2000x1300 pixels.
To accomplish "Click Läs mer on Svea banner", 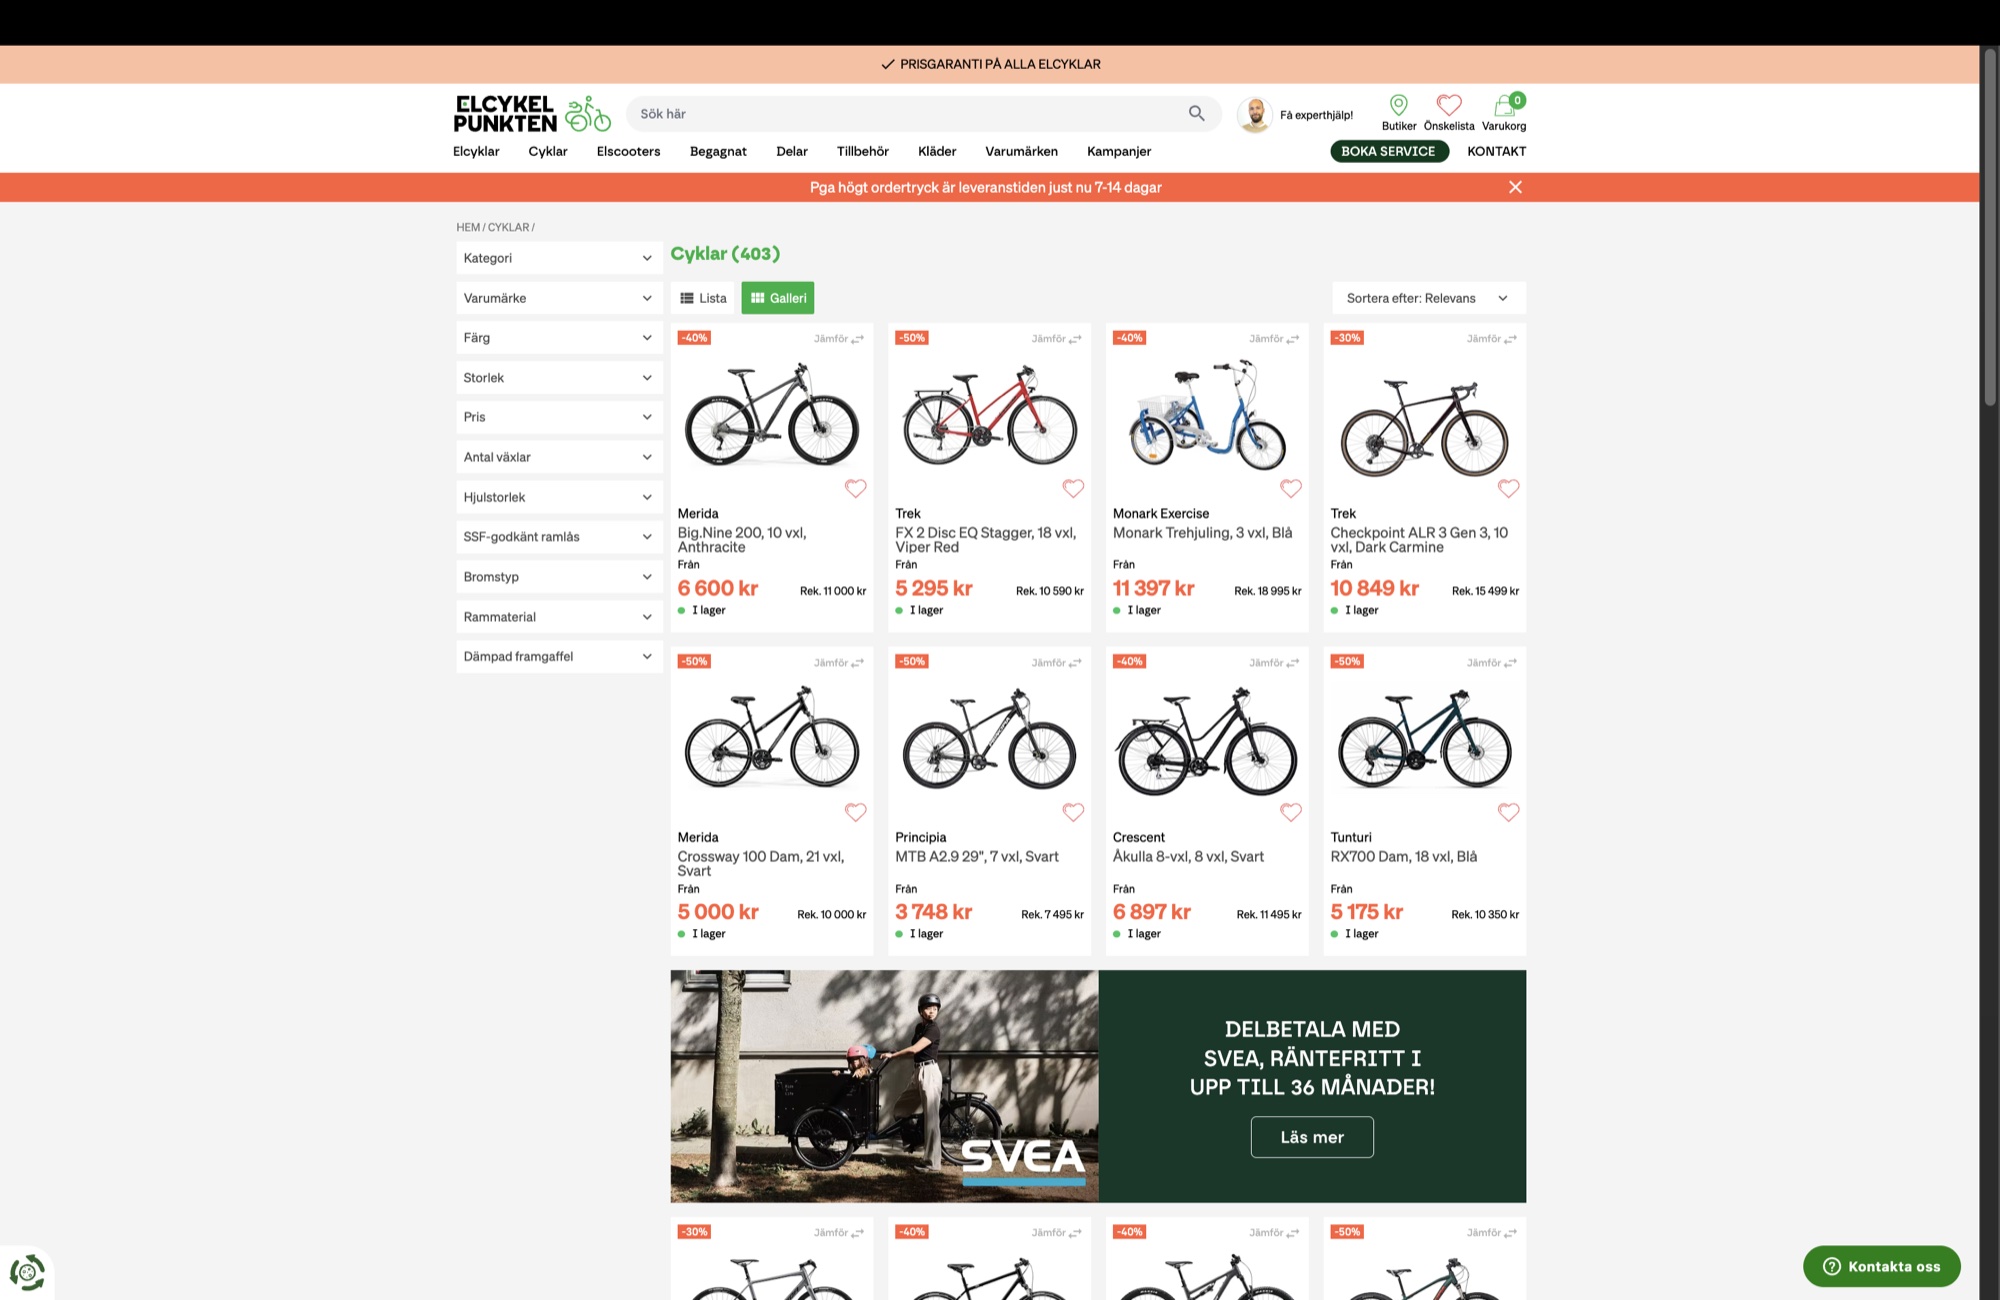I will 1312,1137.
